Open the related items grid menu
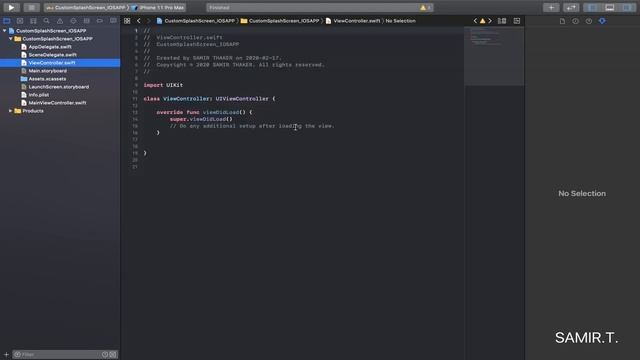The width and height of the screenshot is (640, 360). (x=127, y=21)
